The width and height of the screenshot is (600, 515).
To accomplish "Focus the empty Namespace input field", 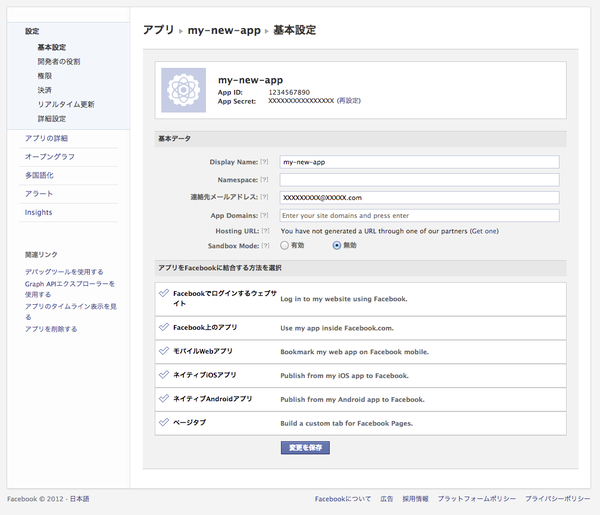I will pos(419,180).
